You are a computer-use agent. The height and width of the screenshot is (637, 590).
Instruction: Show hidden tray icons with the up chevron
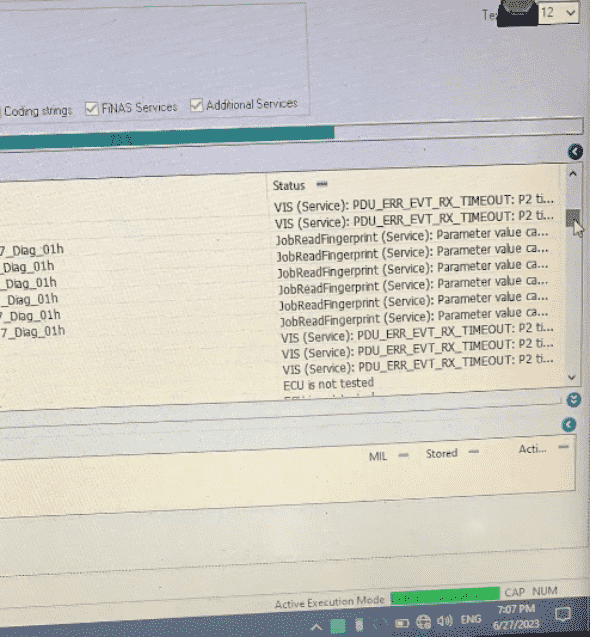pyautogui.click(x=317, y=627)
